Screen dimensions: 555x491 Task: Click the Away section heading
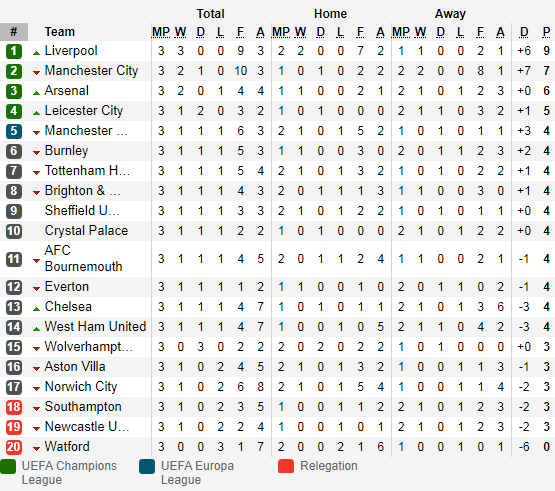(450, 14)
